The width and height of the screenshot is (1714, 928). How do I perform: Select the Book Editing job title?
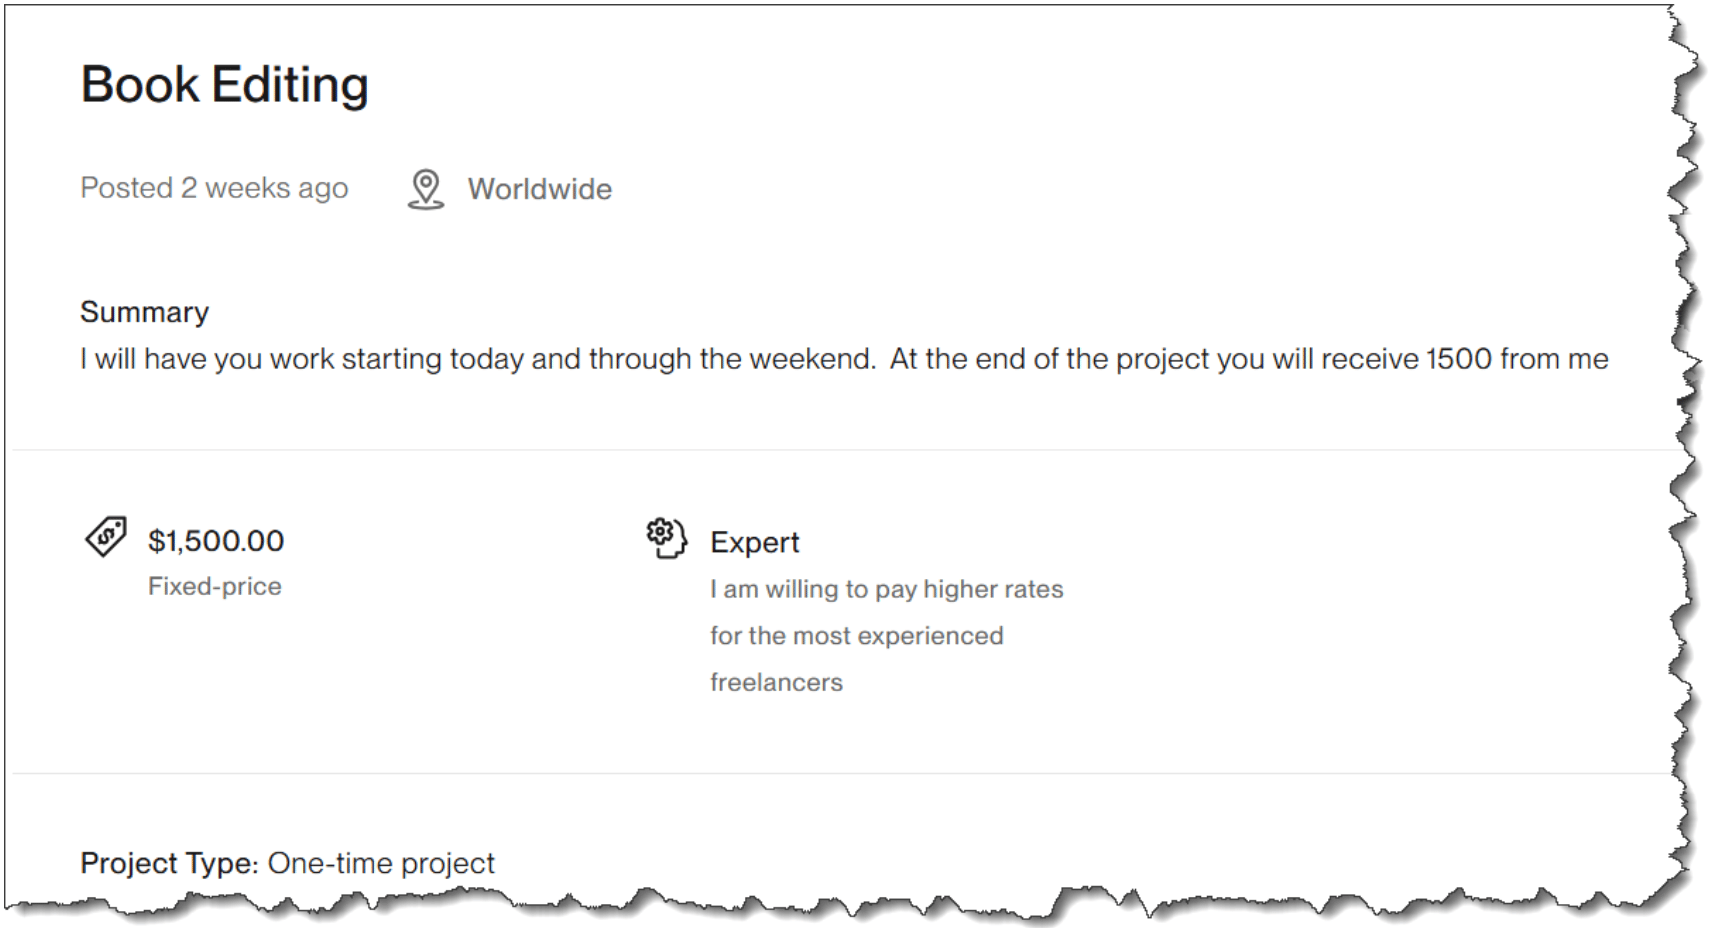pyautogui.click(x=224, y=84)
